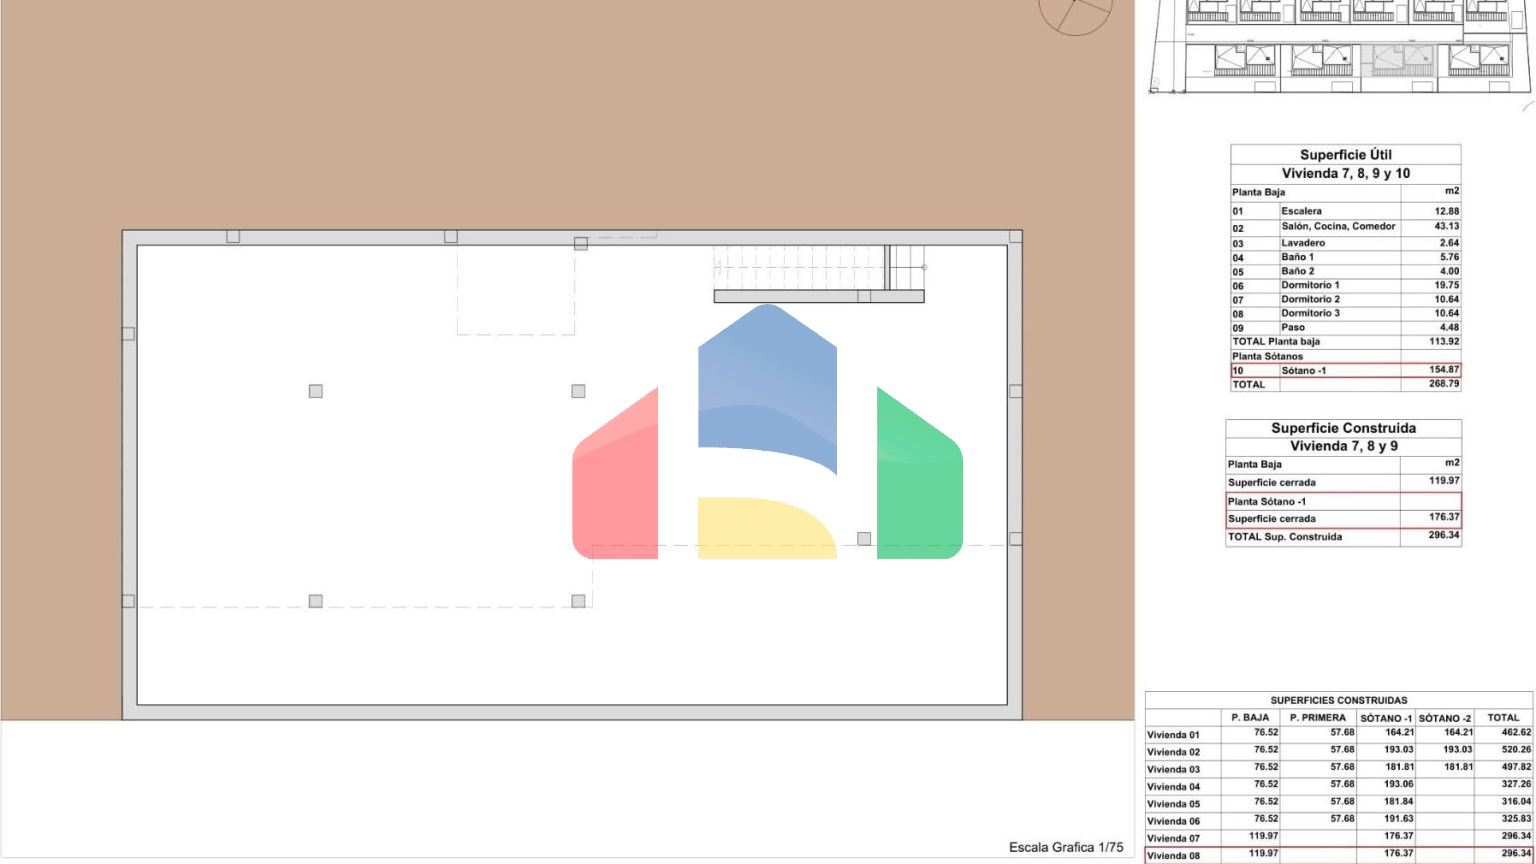Click the green shape of the watermark logo
Image resolution: width=1536 pixels, height=864 pixels.
pyautogui.click(x=918, y=481)
